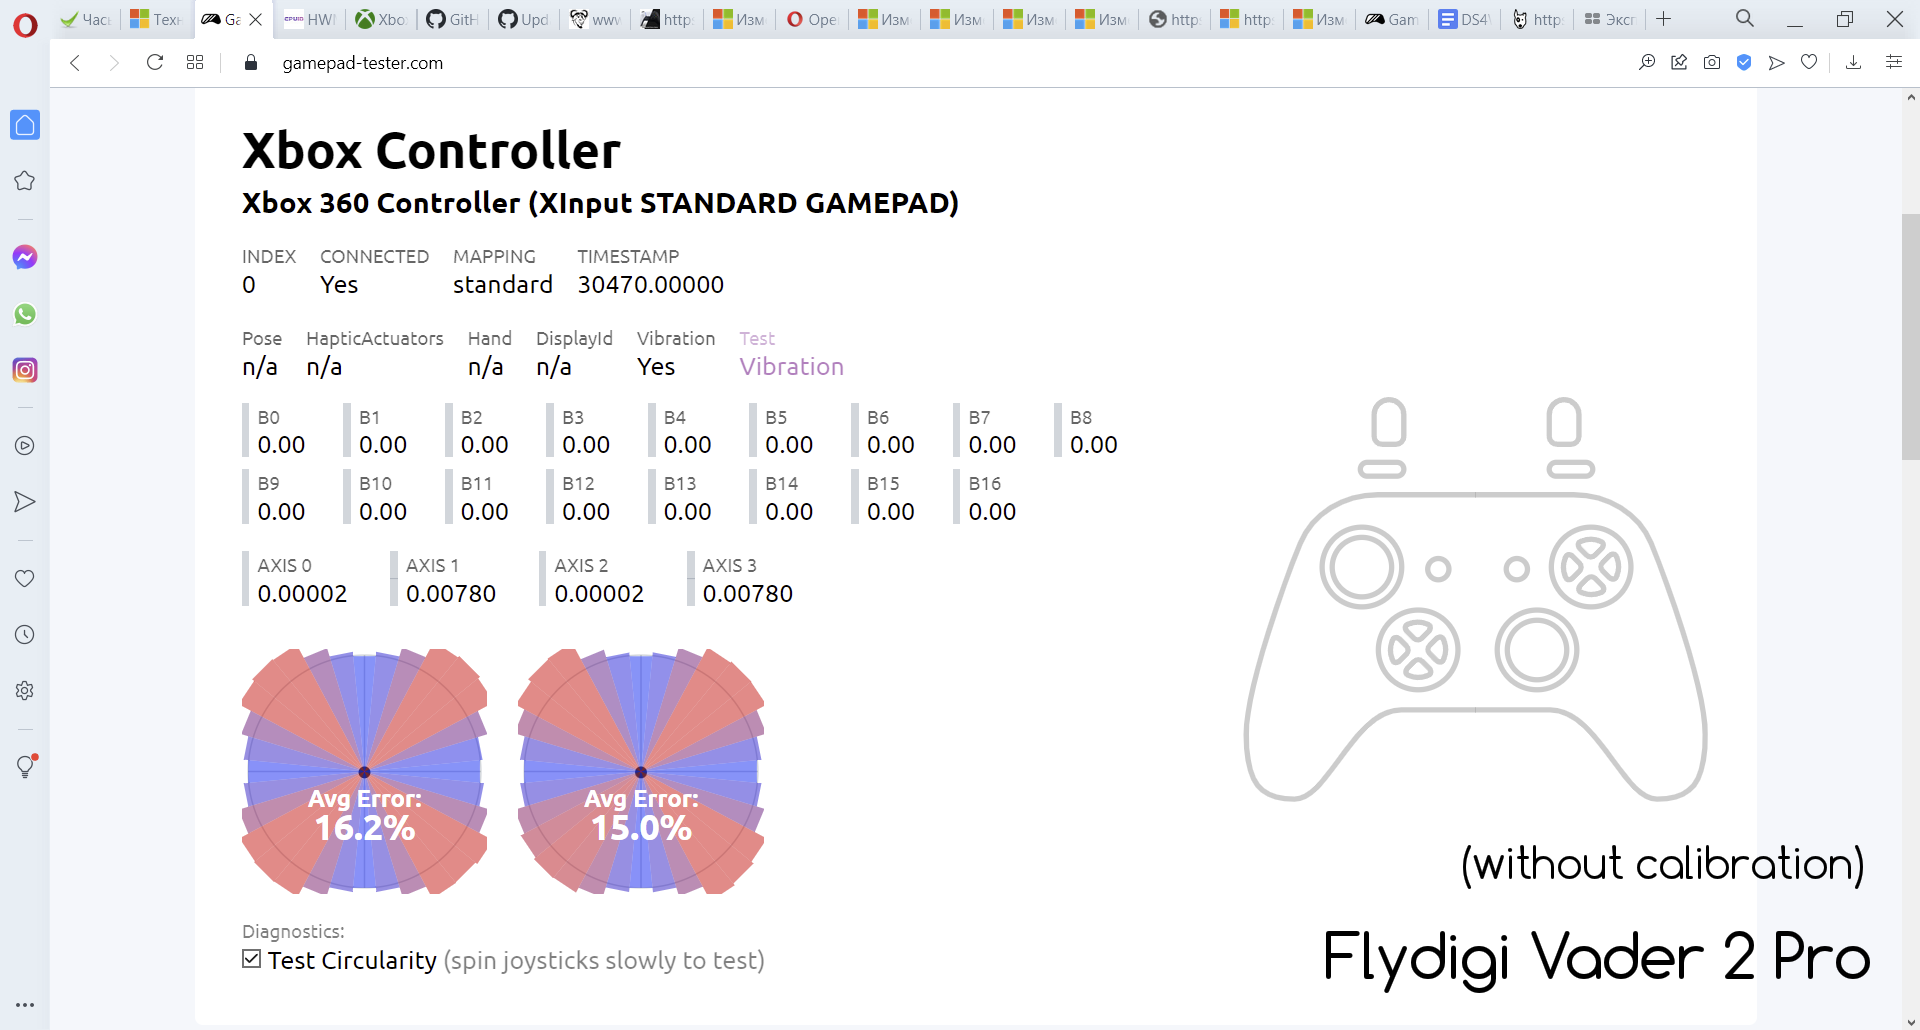Toggle the ad blocker shield icon
This screenshot has height=1030, width=1920.
pyautogui.click(x=1744, y=63)
